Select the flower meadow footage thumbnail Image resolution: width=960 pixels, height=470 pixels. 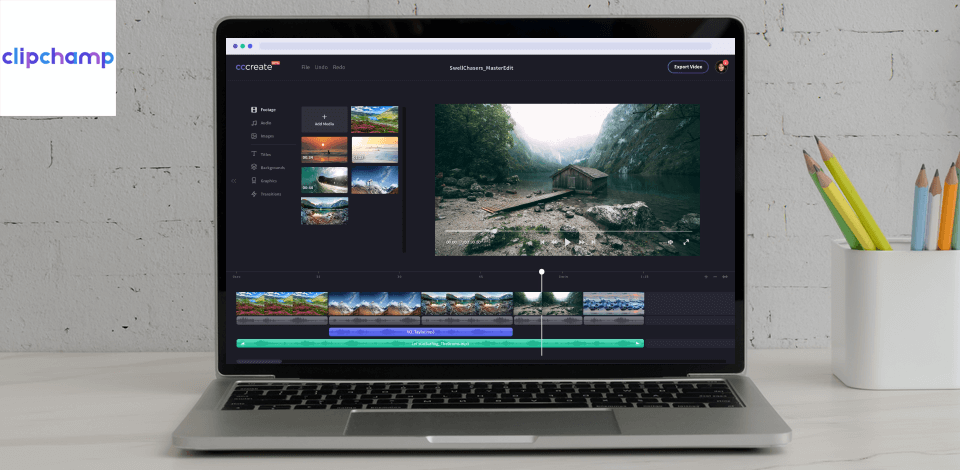(x=374, y=119)
